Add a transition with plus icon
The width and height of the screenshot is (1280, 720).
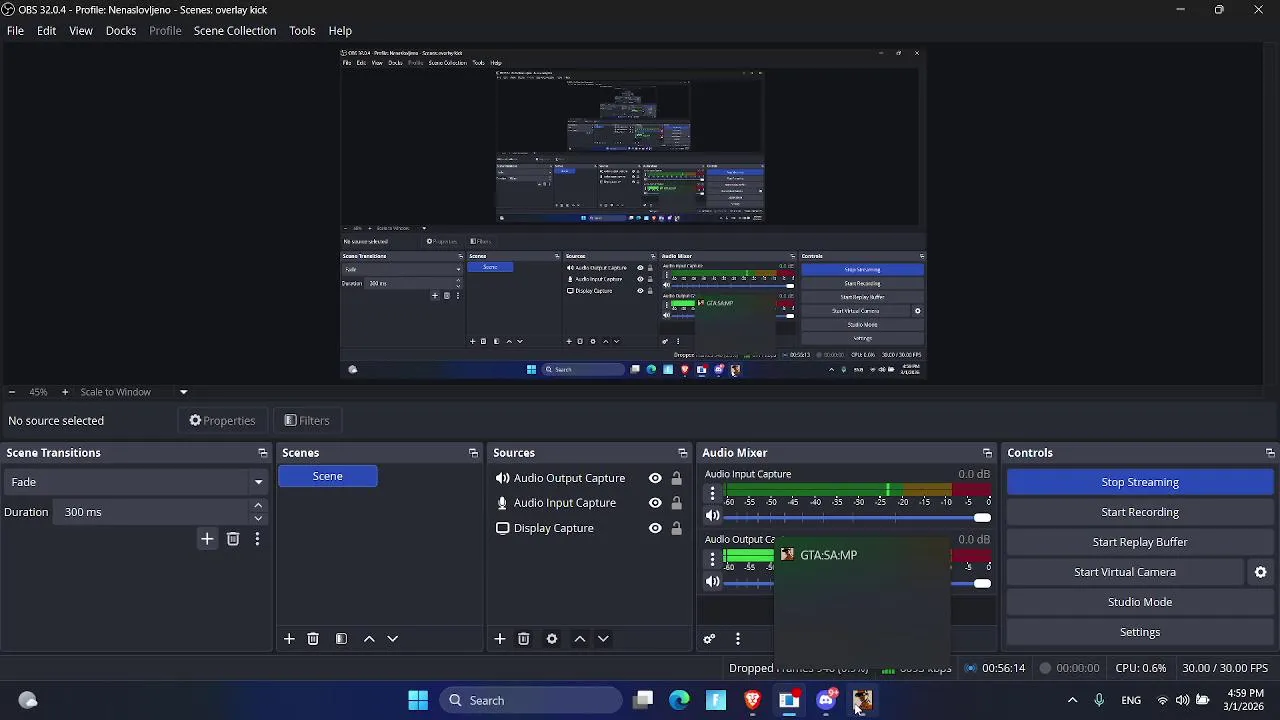207,539
